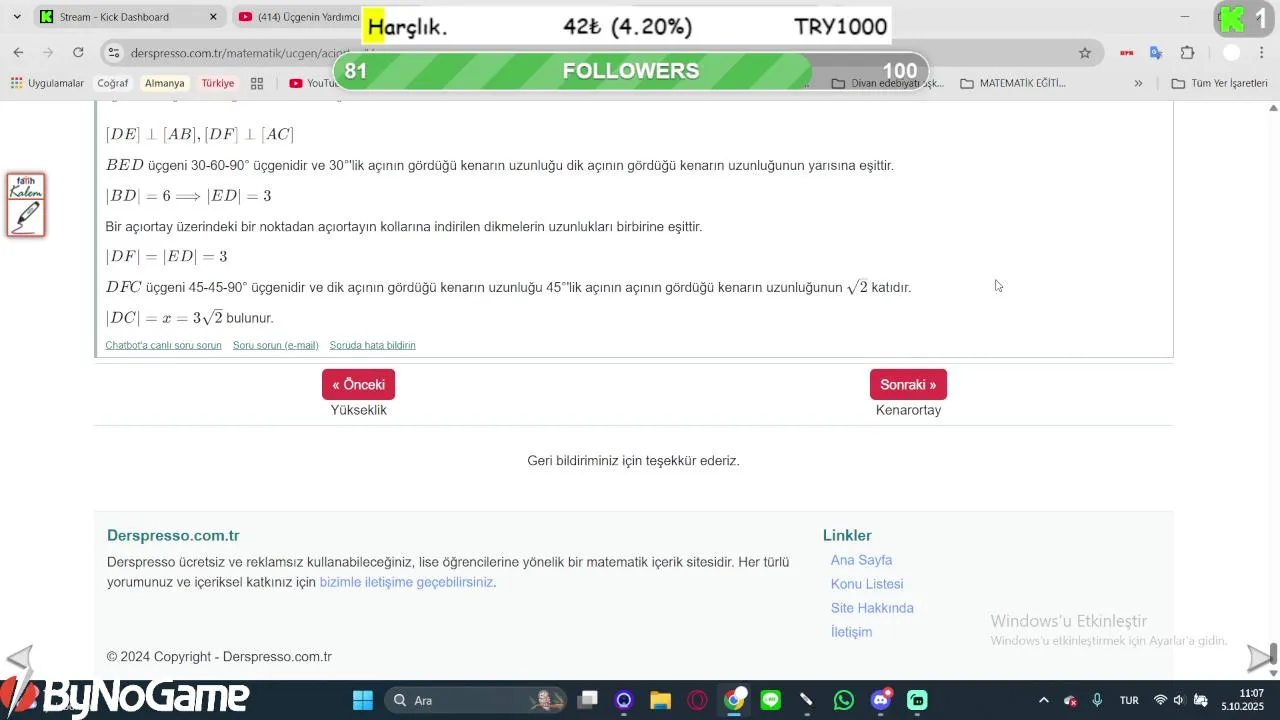Open Ana Sayfa footer link
This screenshot has height=720, width=1280.
pyautogui.click(x=861, y=560)
